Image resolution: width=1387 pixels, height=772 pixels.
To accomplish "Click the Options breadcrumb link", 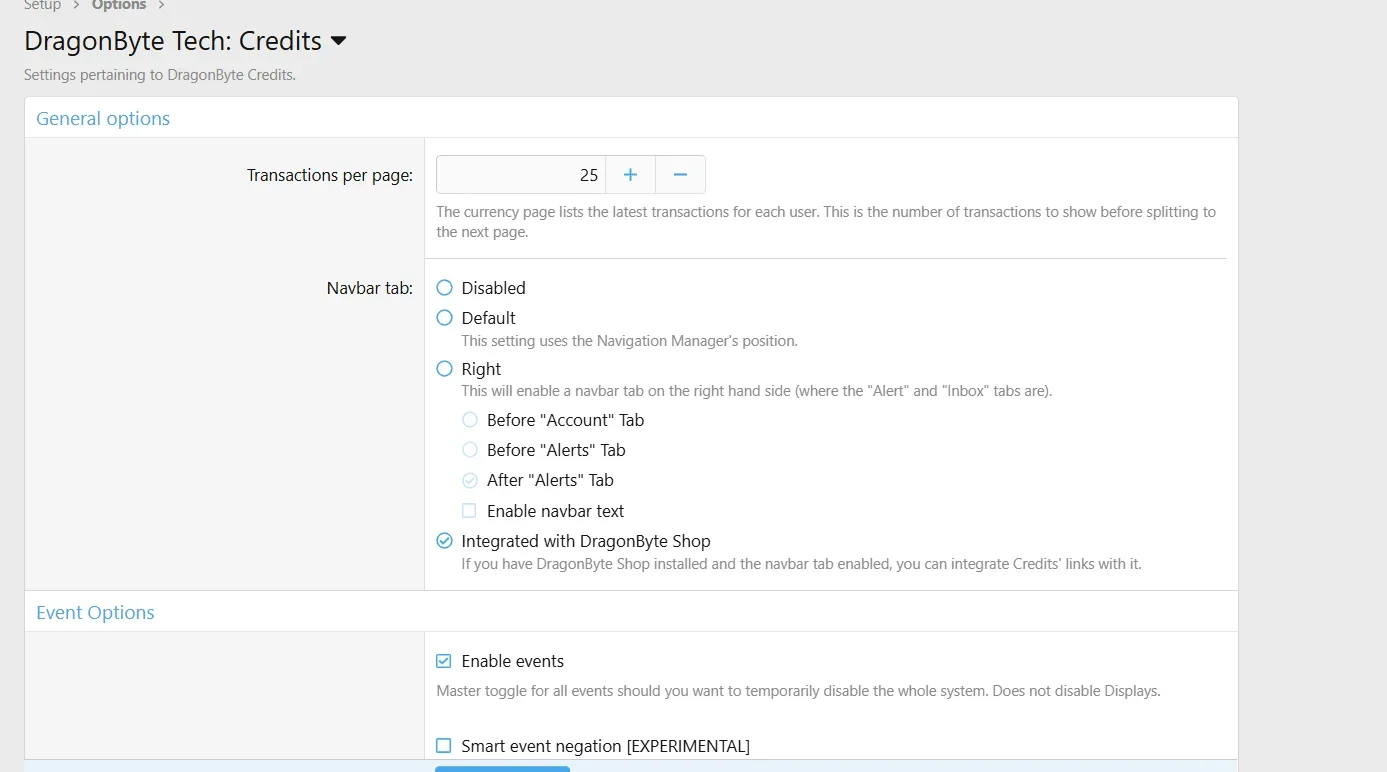I will (119, 5).
